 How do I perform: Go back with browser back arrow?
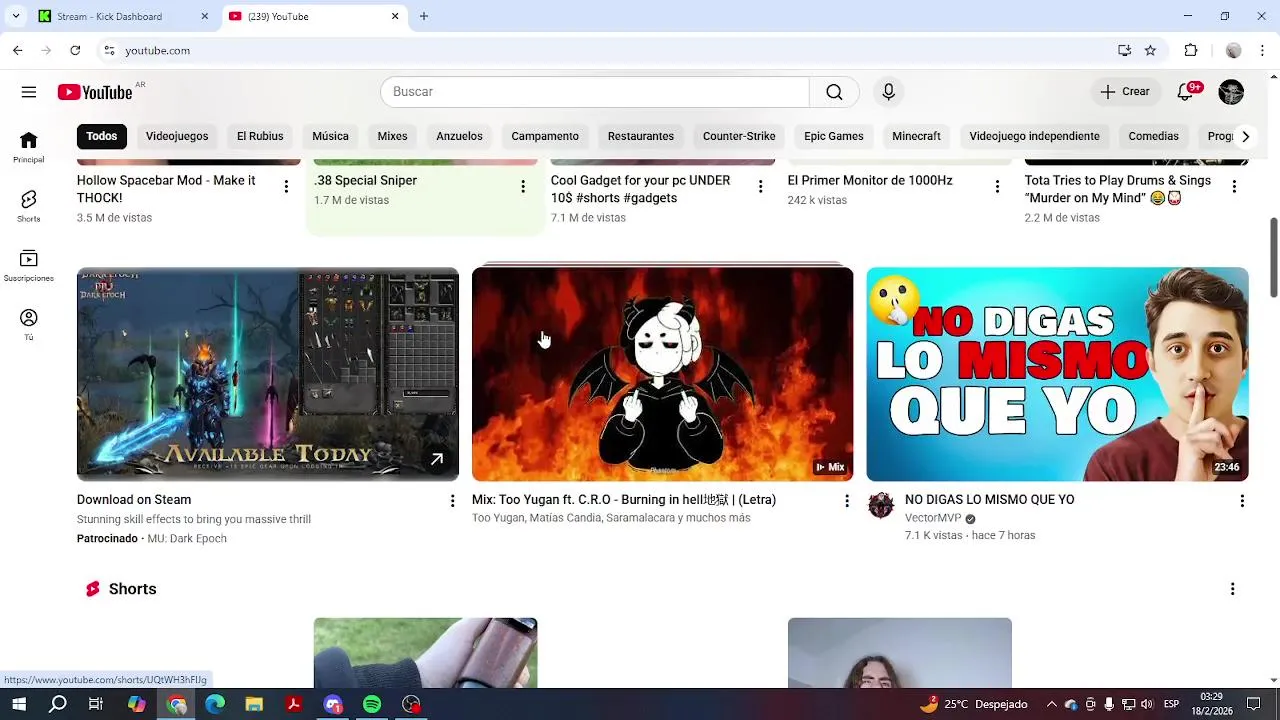(x=18, y=50)
